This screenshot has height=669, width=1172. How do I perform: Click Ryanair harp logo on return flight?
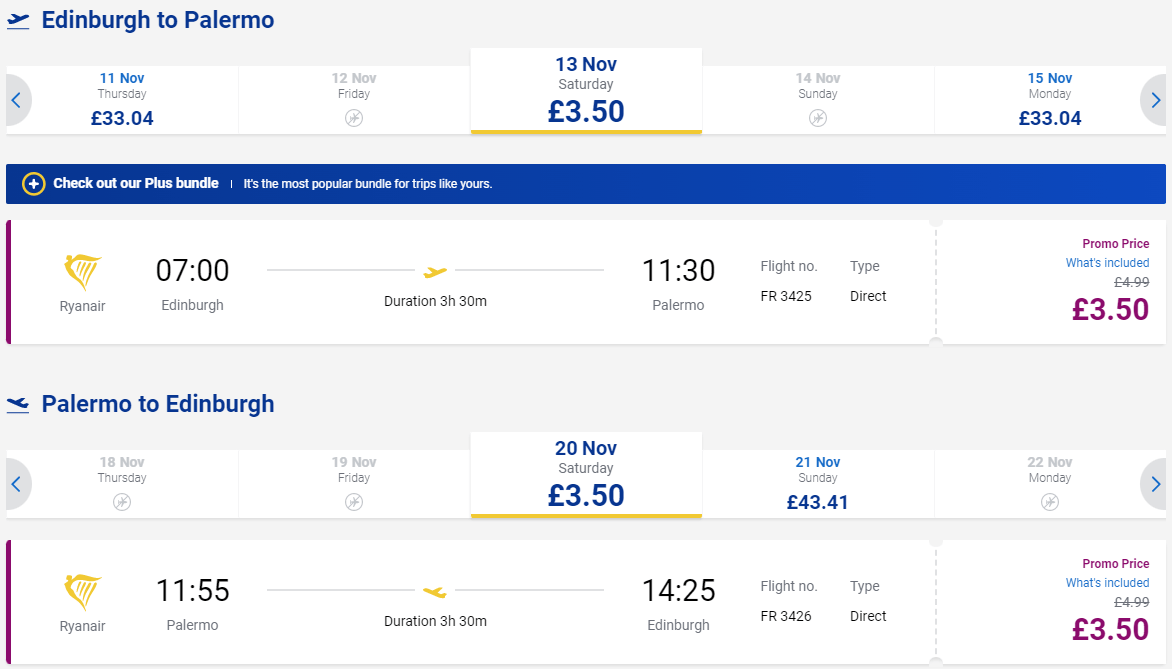(x=82, y=592)
